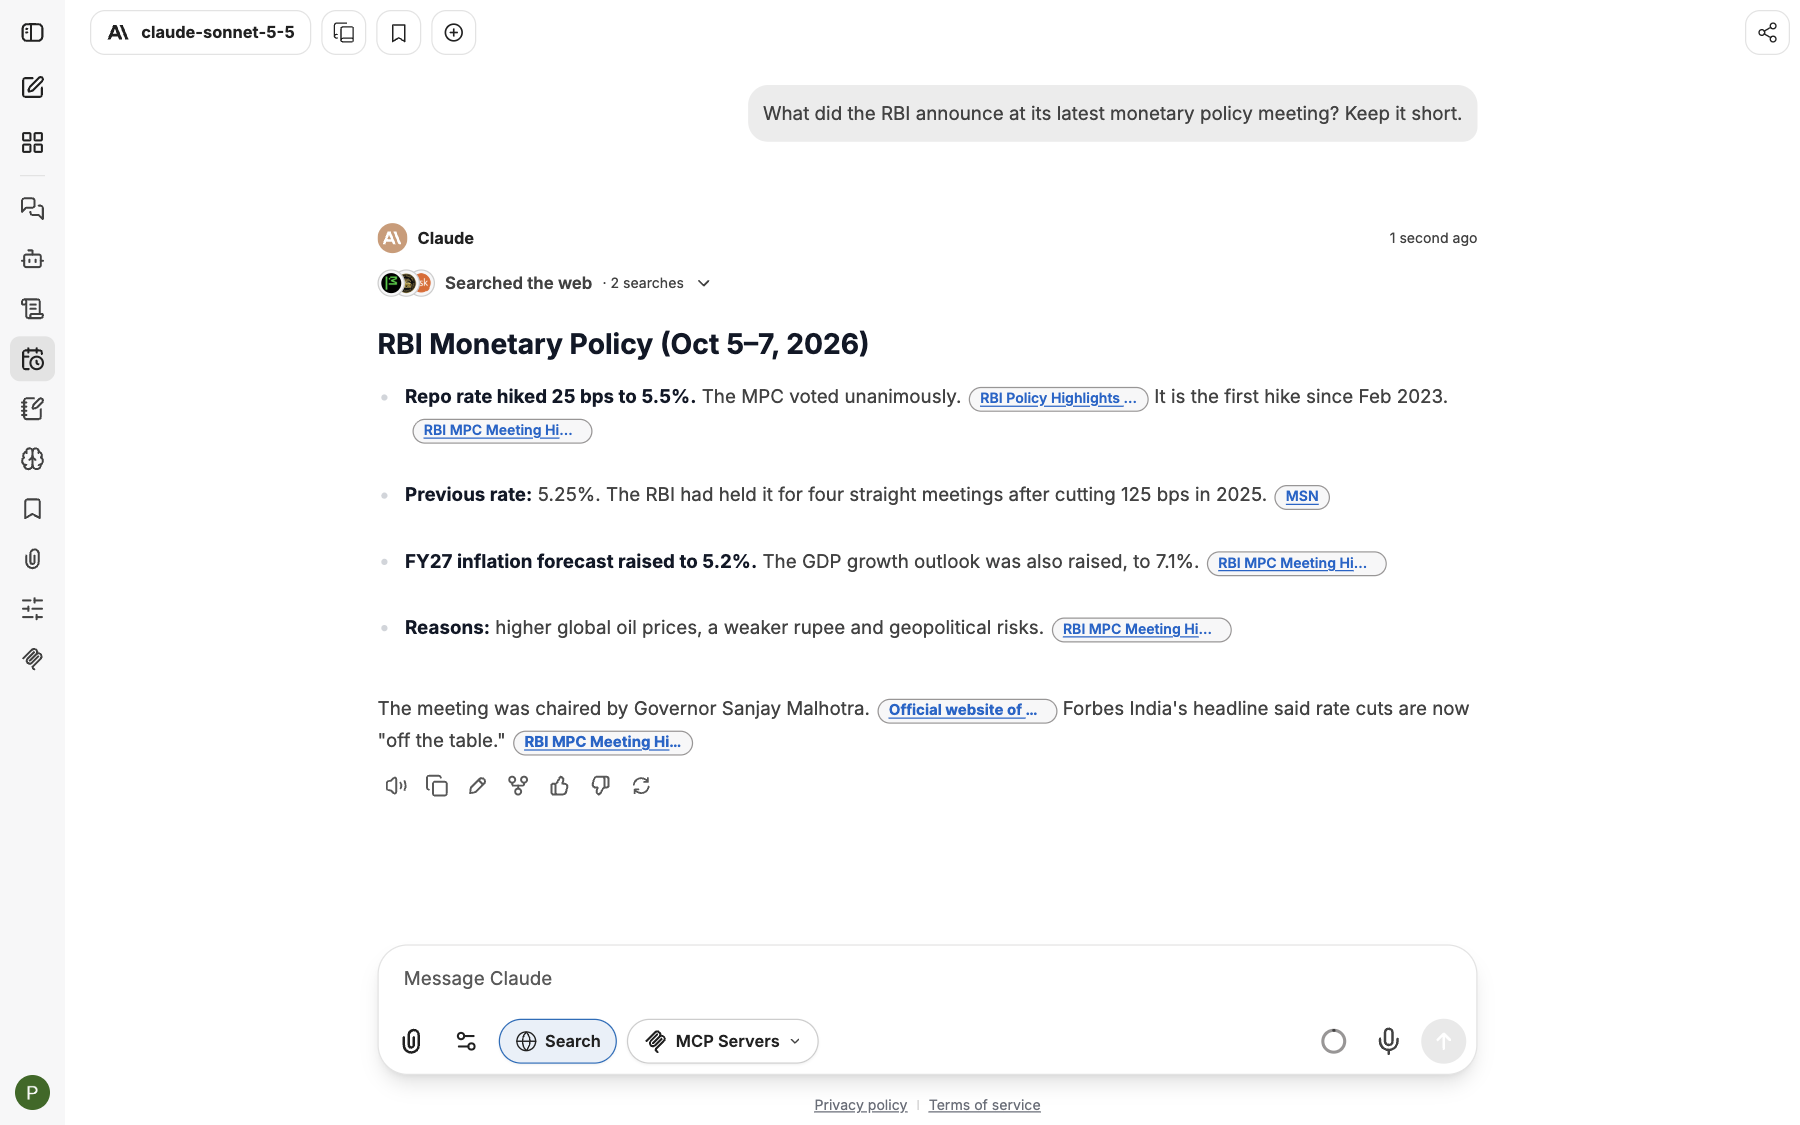This screenshot has width=1800, height=1125.
Task: Open the brain icon in sidebar
Action: pyautogui.click(x=32, y=459)
